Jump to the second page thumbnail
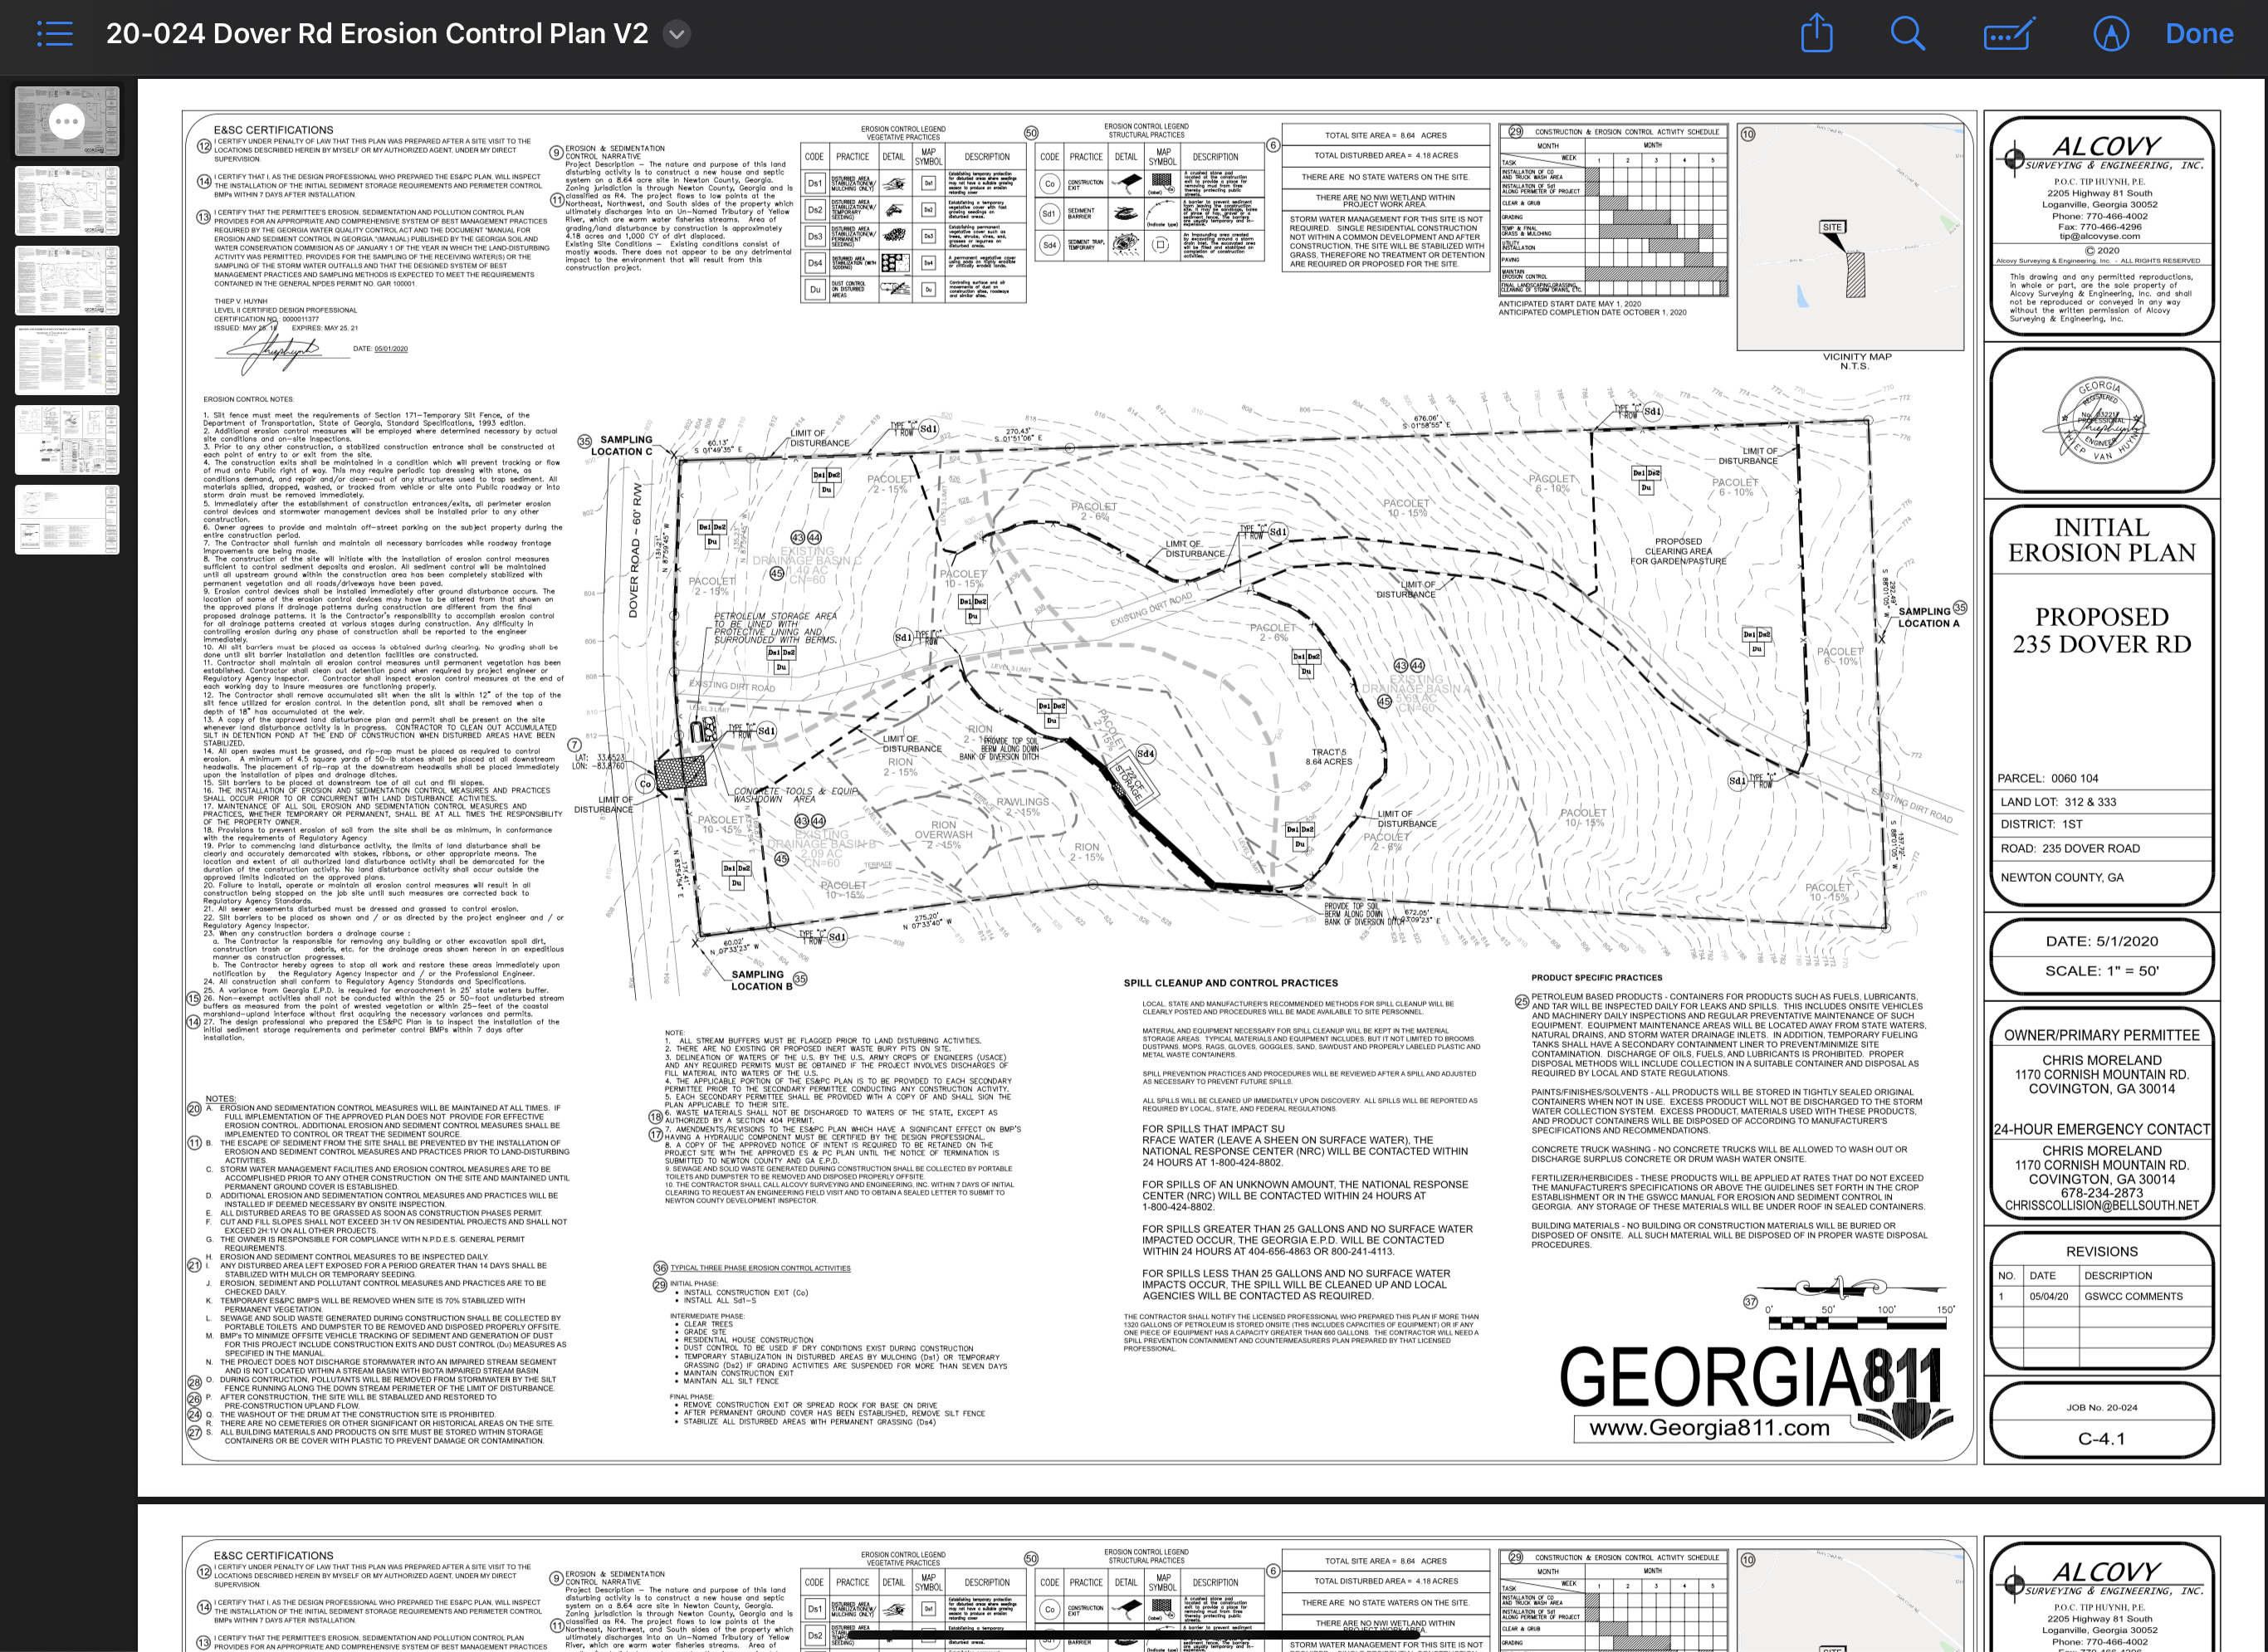2268x1652 pixels. coord(67,201)
